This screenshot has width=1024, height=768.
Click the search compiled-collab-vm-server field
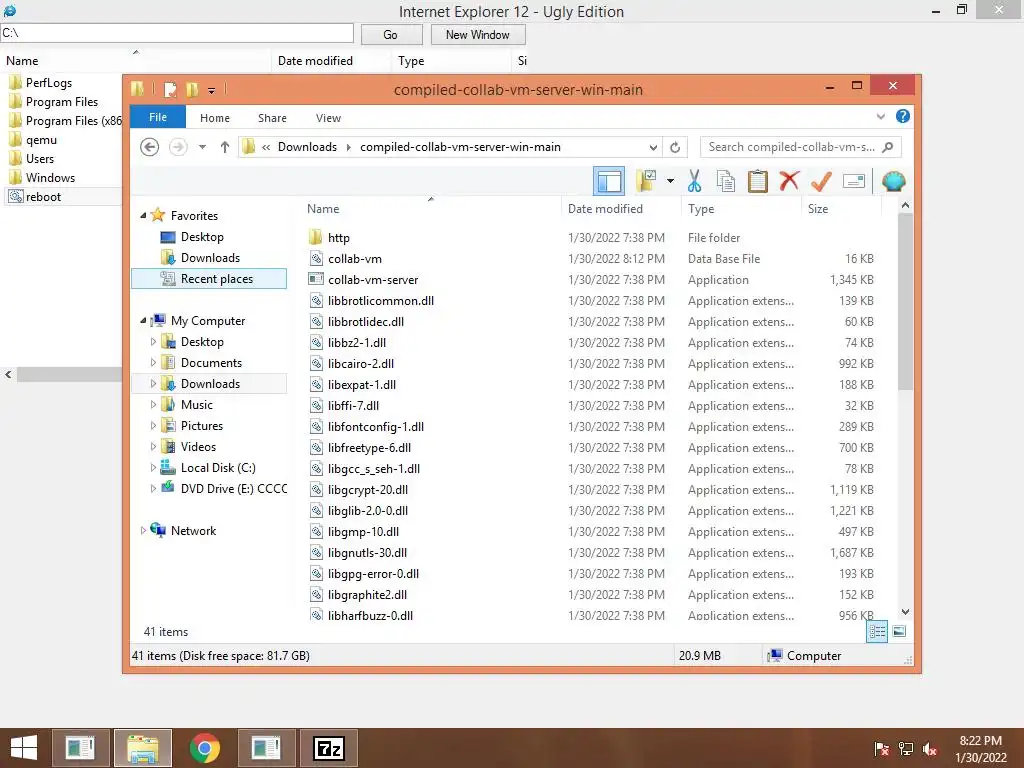[x=800, y=147]
